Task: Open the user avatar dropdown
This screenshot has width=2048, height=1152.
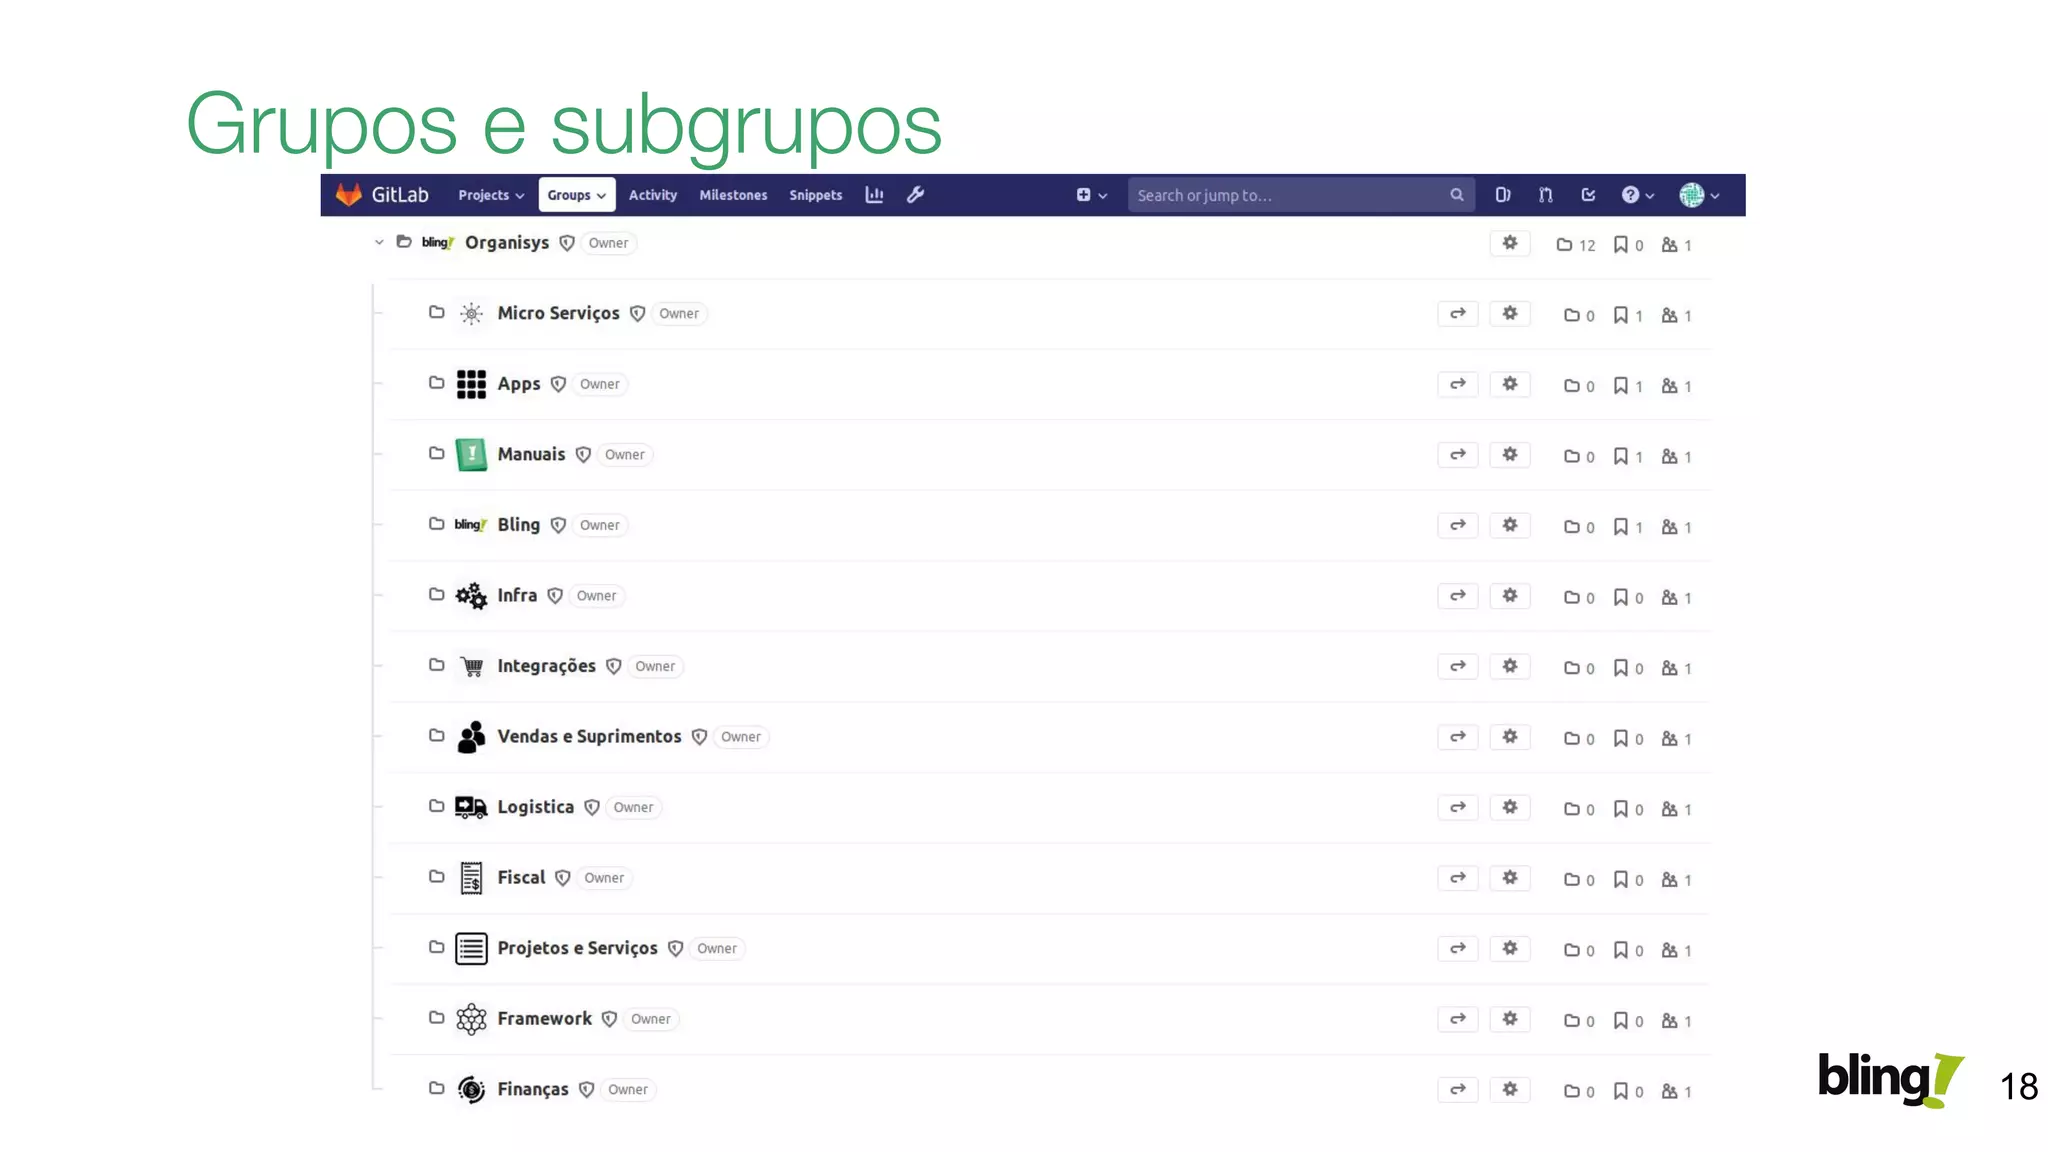Action: point(1699,195)
